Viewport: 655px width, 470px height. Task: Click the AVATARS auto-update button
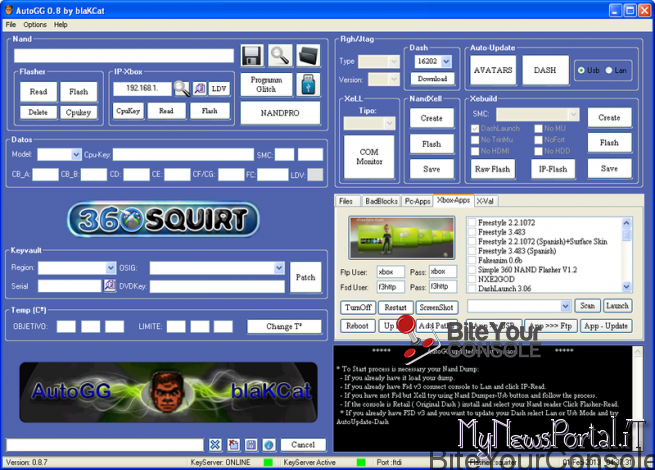(x=493, y=70)
